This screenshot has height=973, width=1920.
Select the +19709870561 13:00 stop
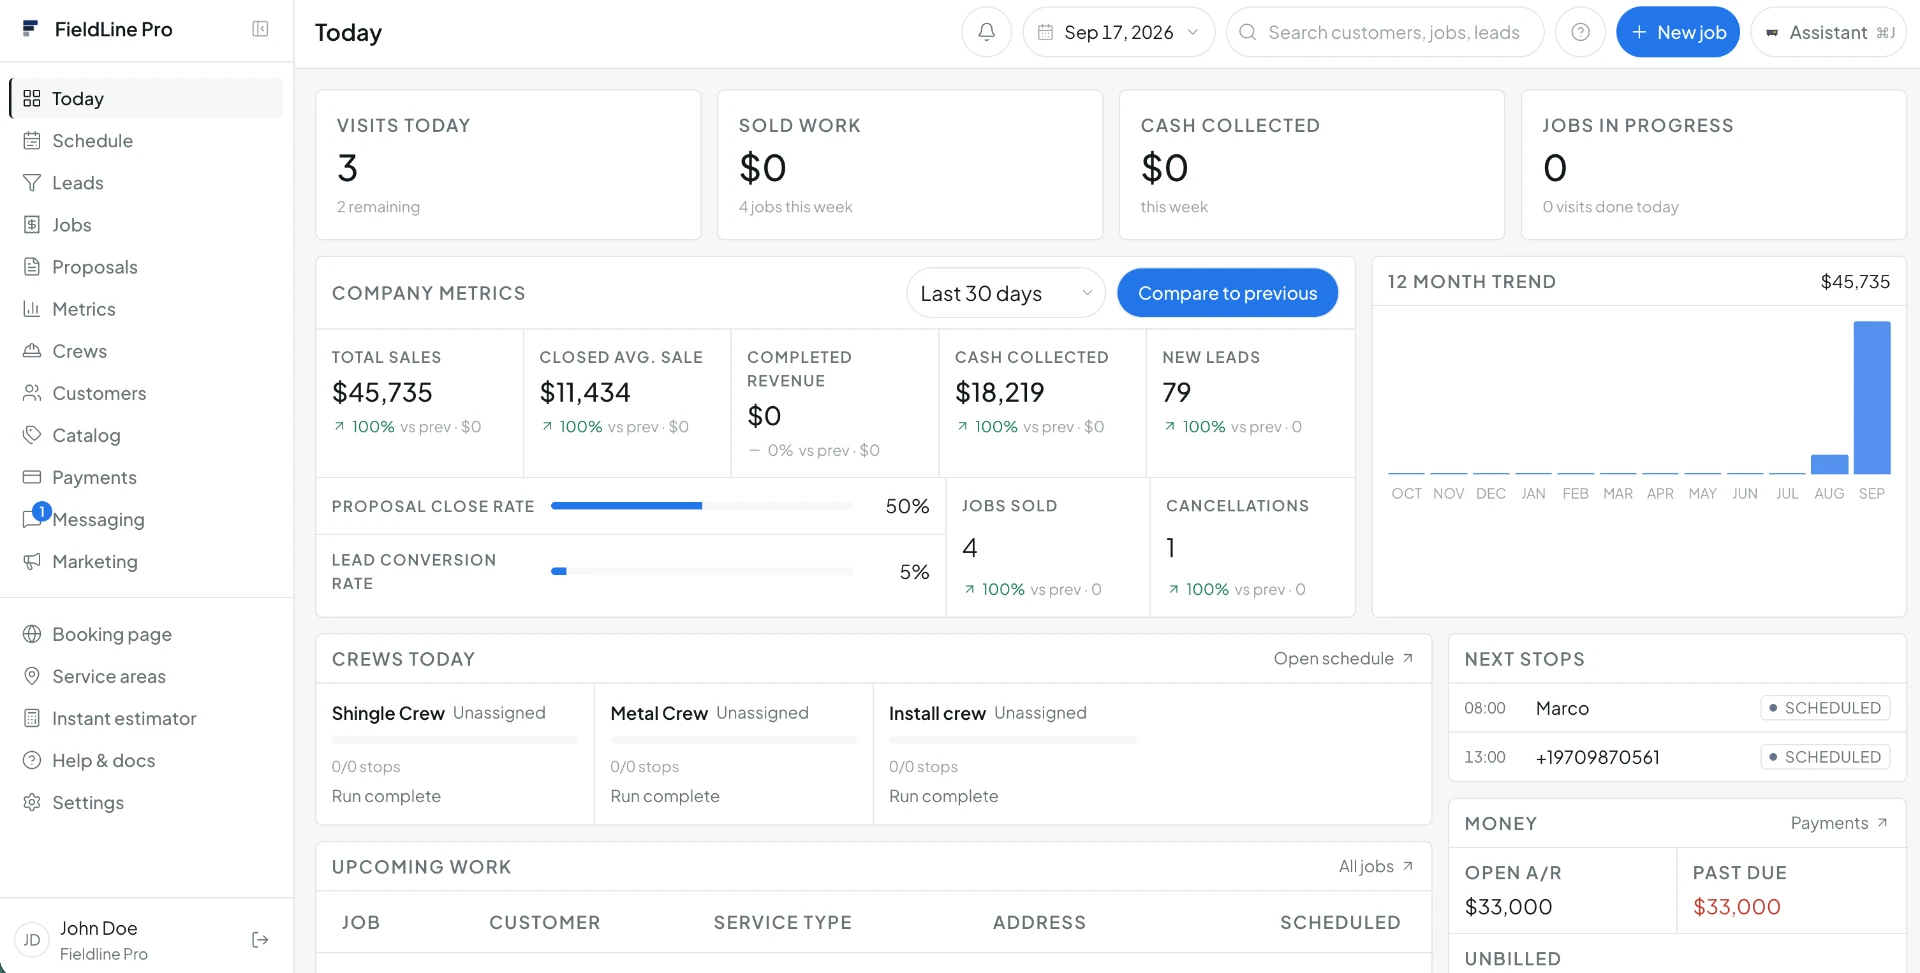(x=1676, y=757)
